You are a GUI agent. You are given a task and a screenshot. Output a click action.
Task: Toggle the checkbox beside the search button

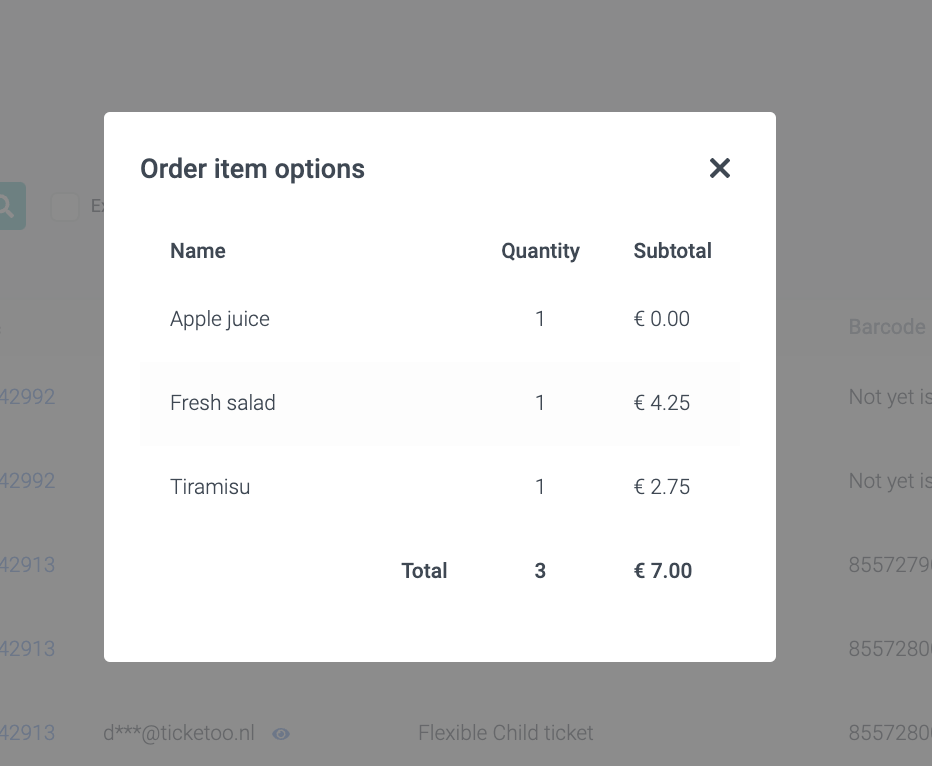65,206
